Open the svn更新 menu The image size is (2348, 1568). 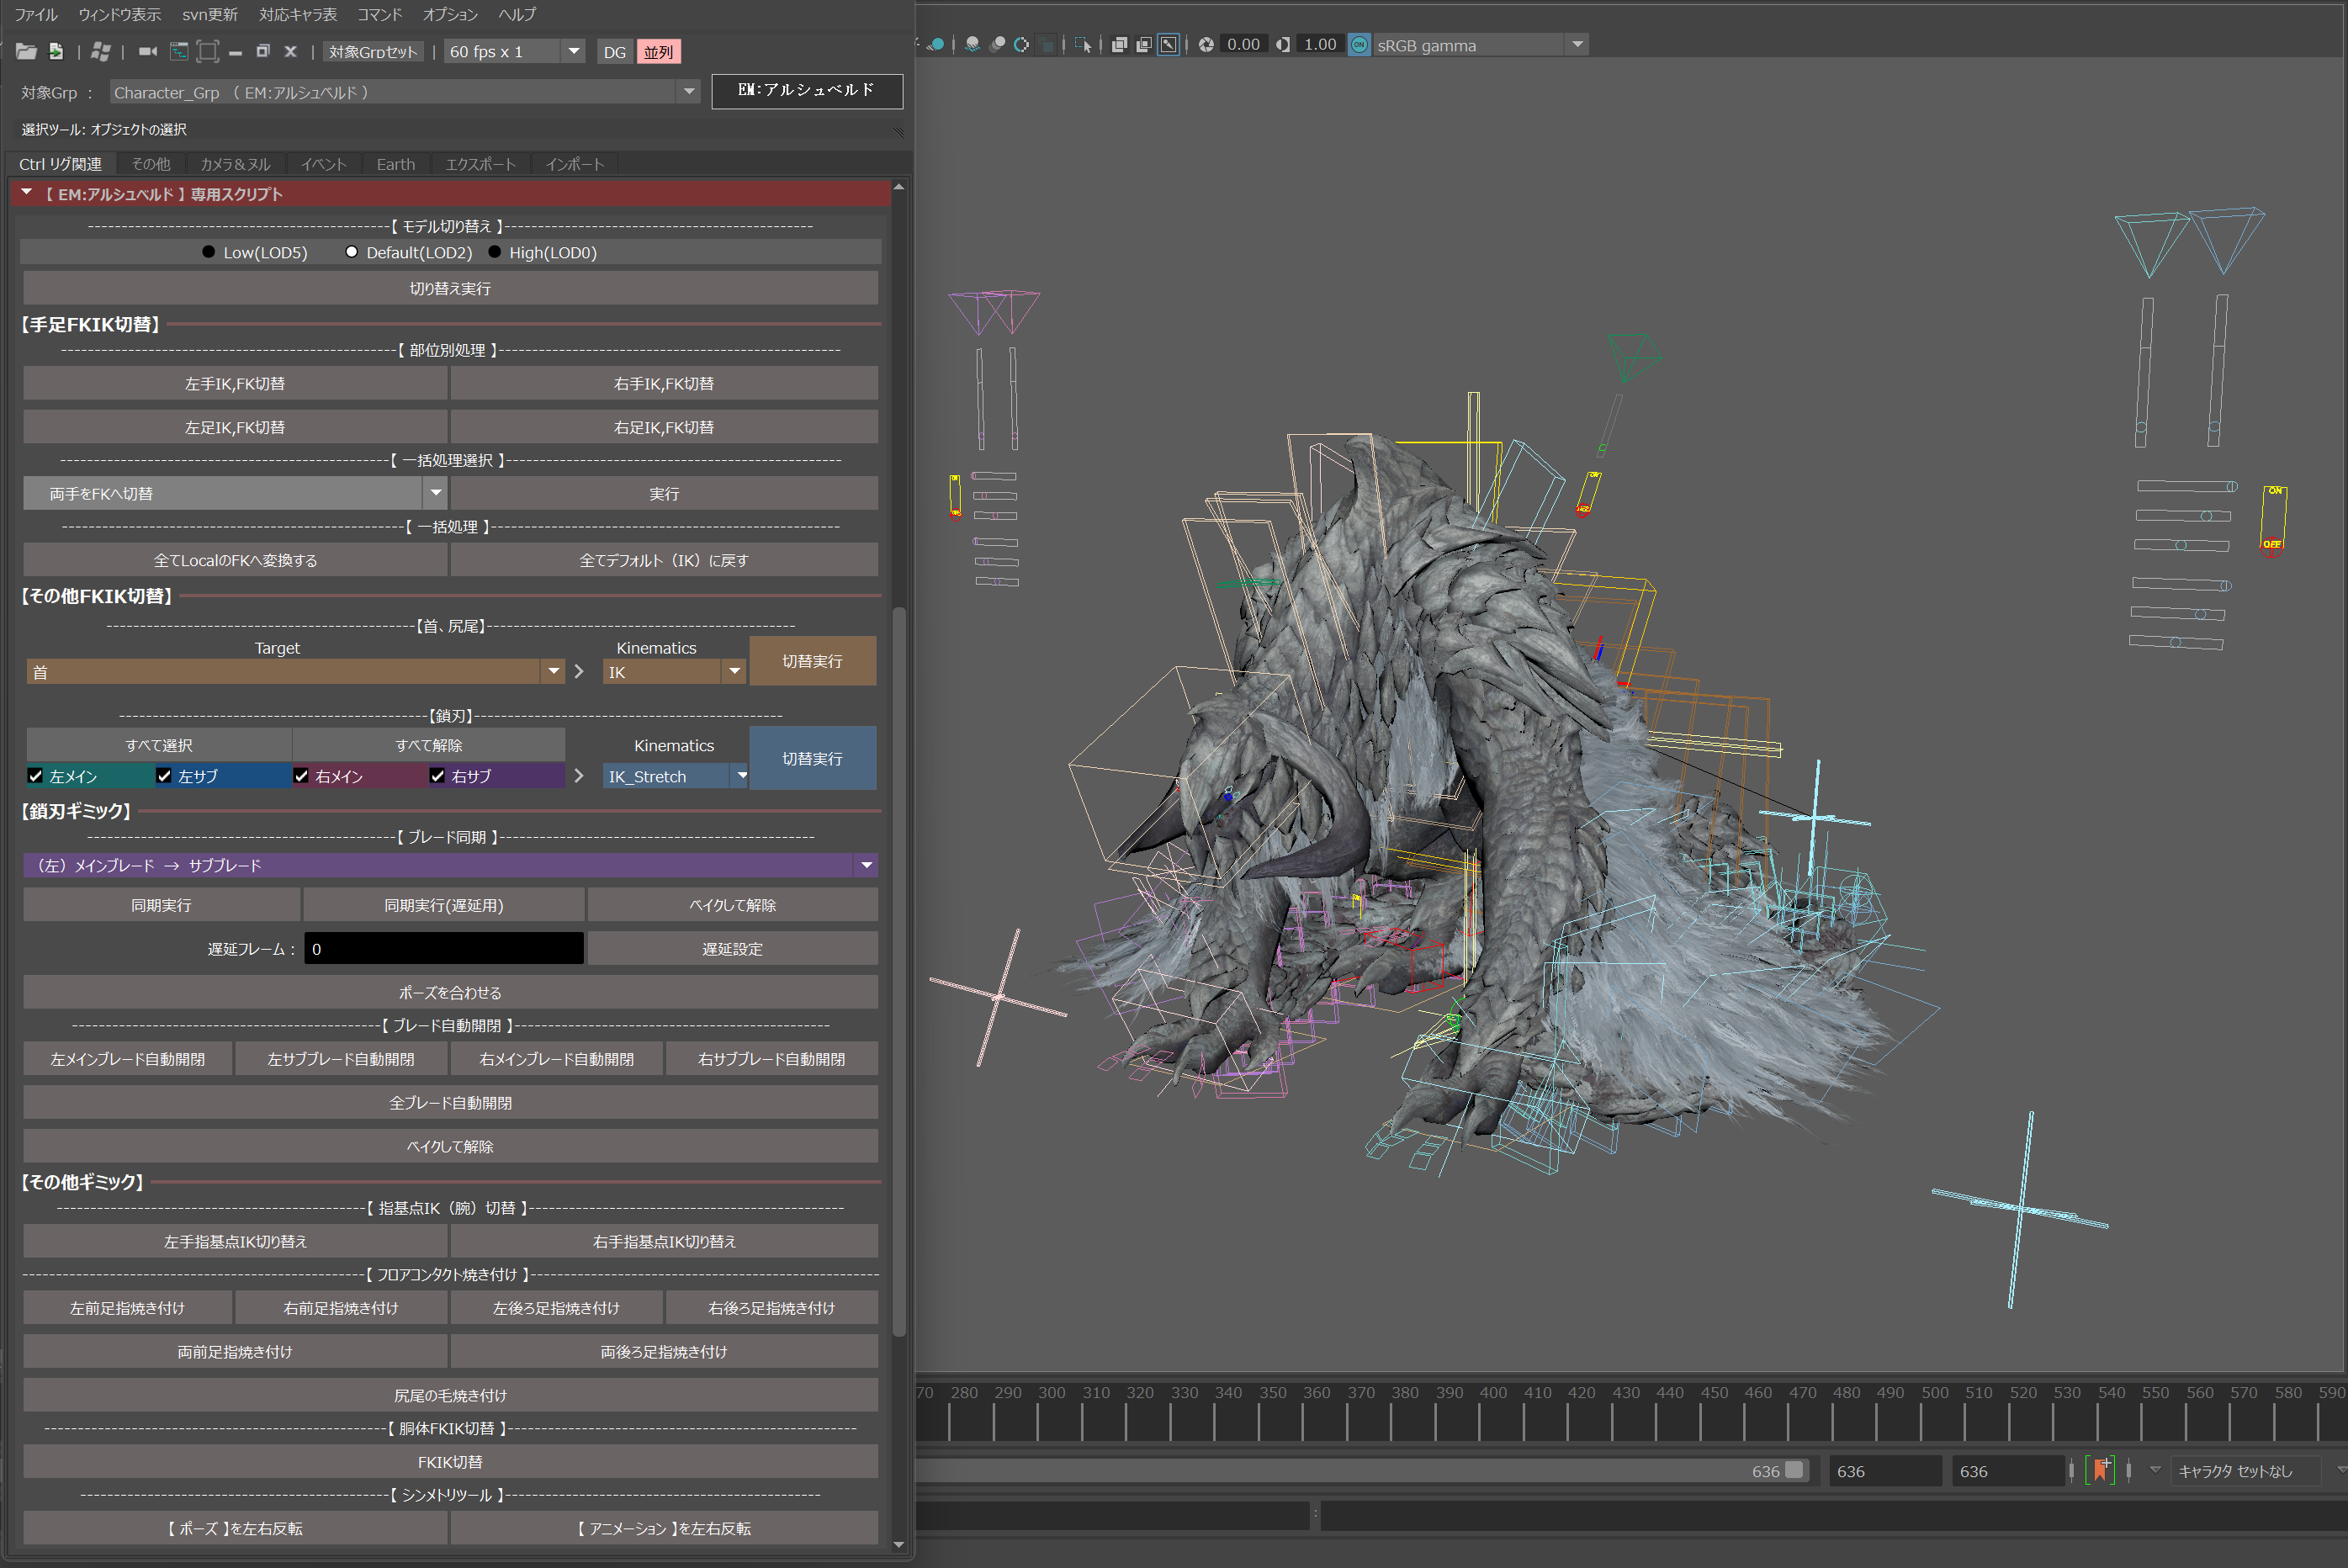pyautogui.click(x=209, y=14)
